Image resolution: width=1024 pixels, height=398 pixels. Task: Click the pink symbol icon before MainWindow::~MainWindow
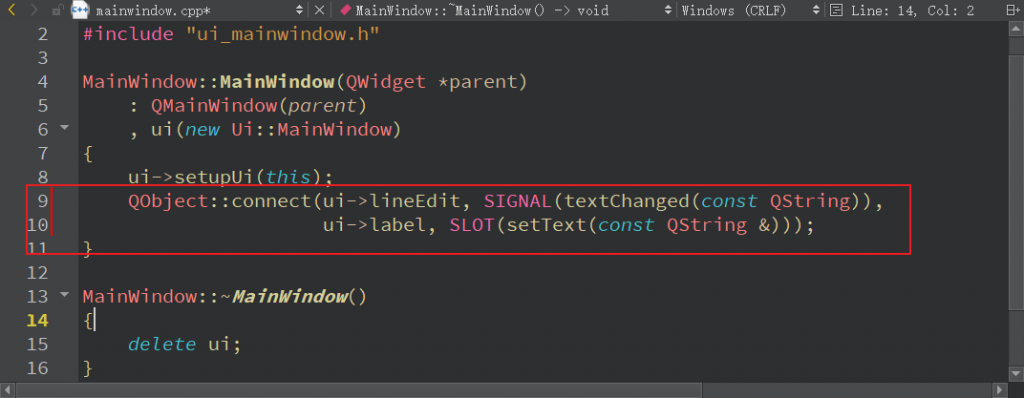coord(346,10)
